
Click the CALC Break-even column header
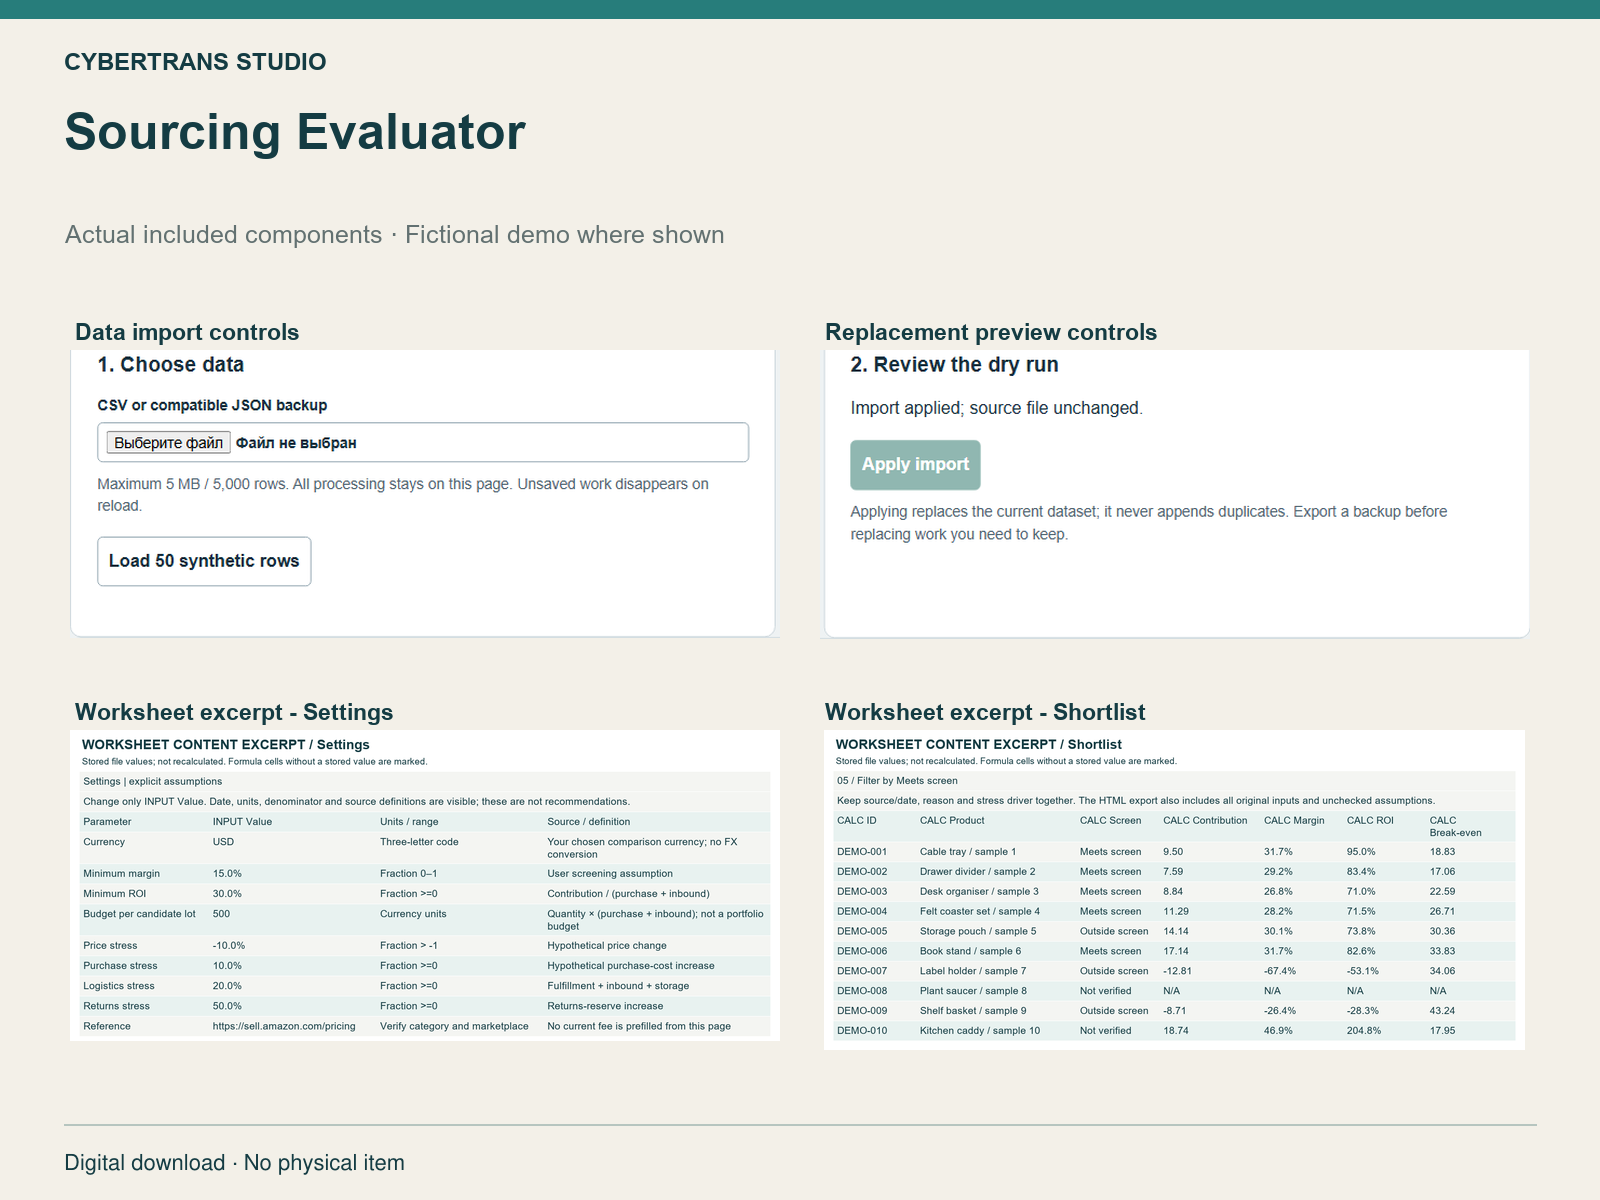click(1455, 826)
